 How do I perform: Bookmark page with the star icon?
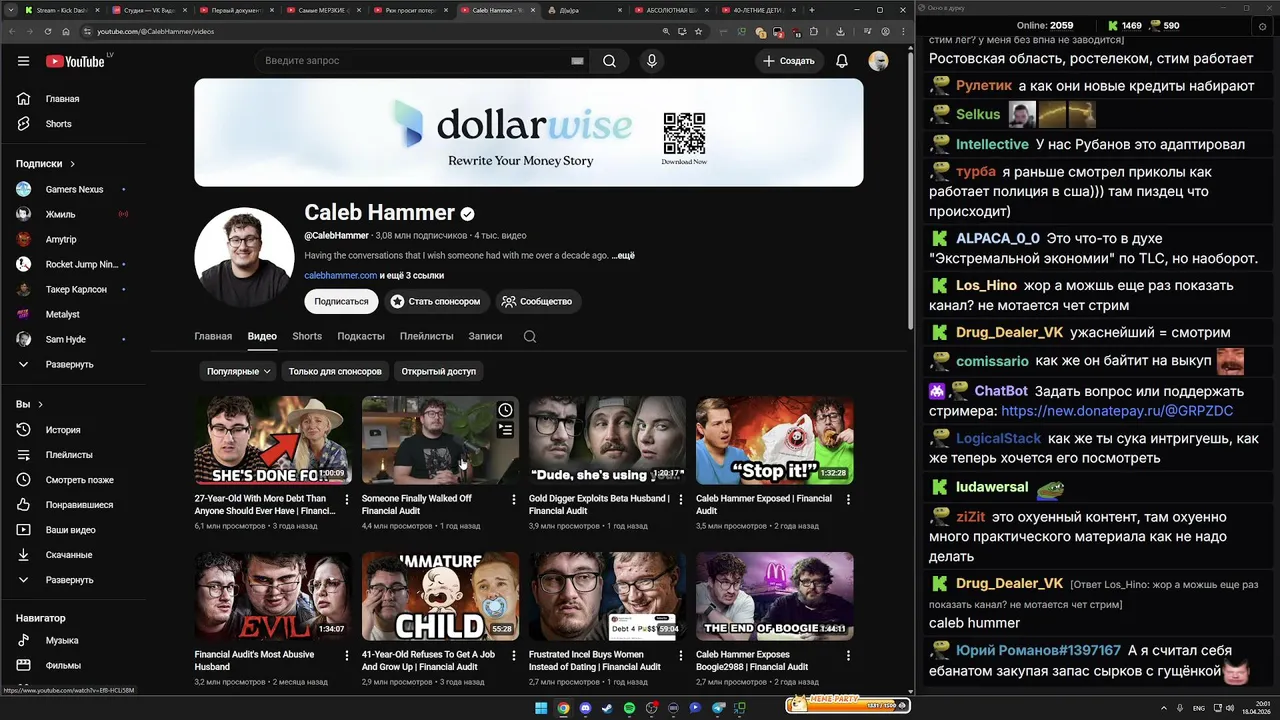(x=698, y=31)
